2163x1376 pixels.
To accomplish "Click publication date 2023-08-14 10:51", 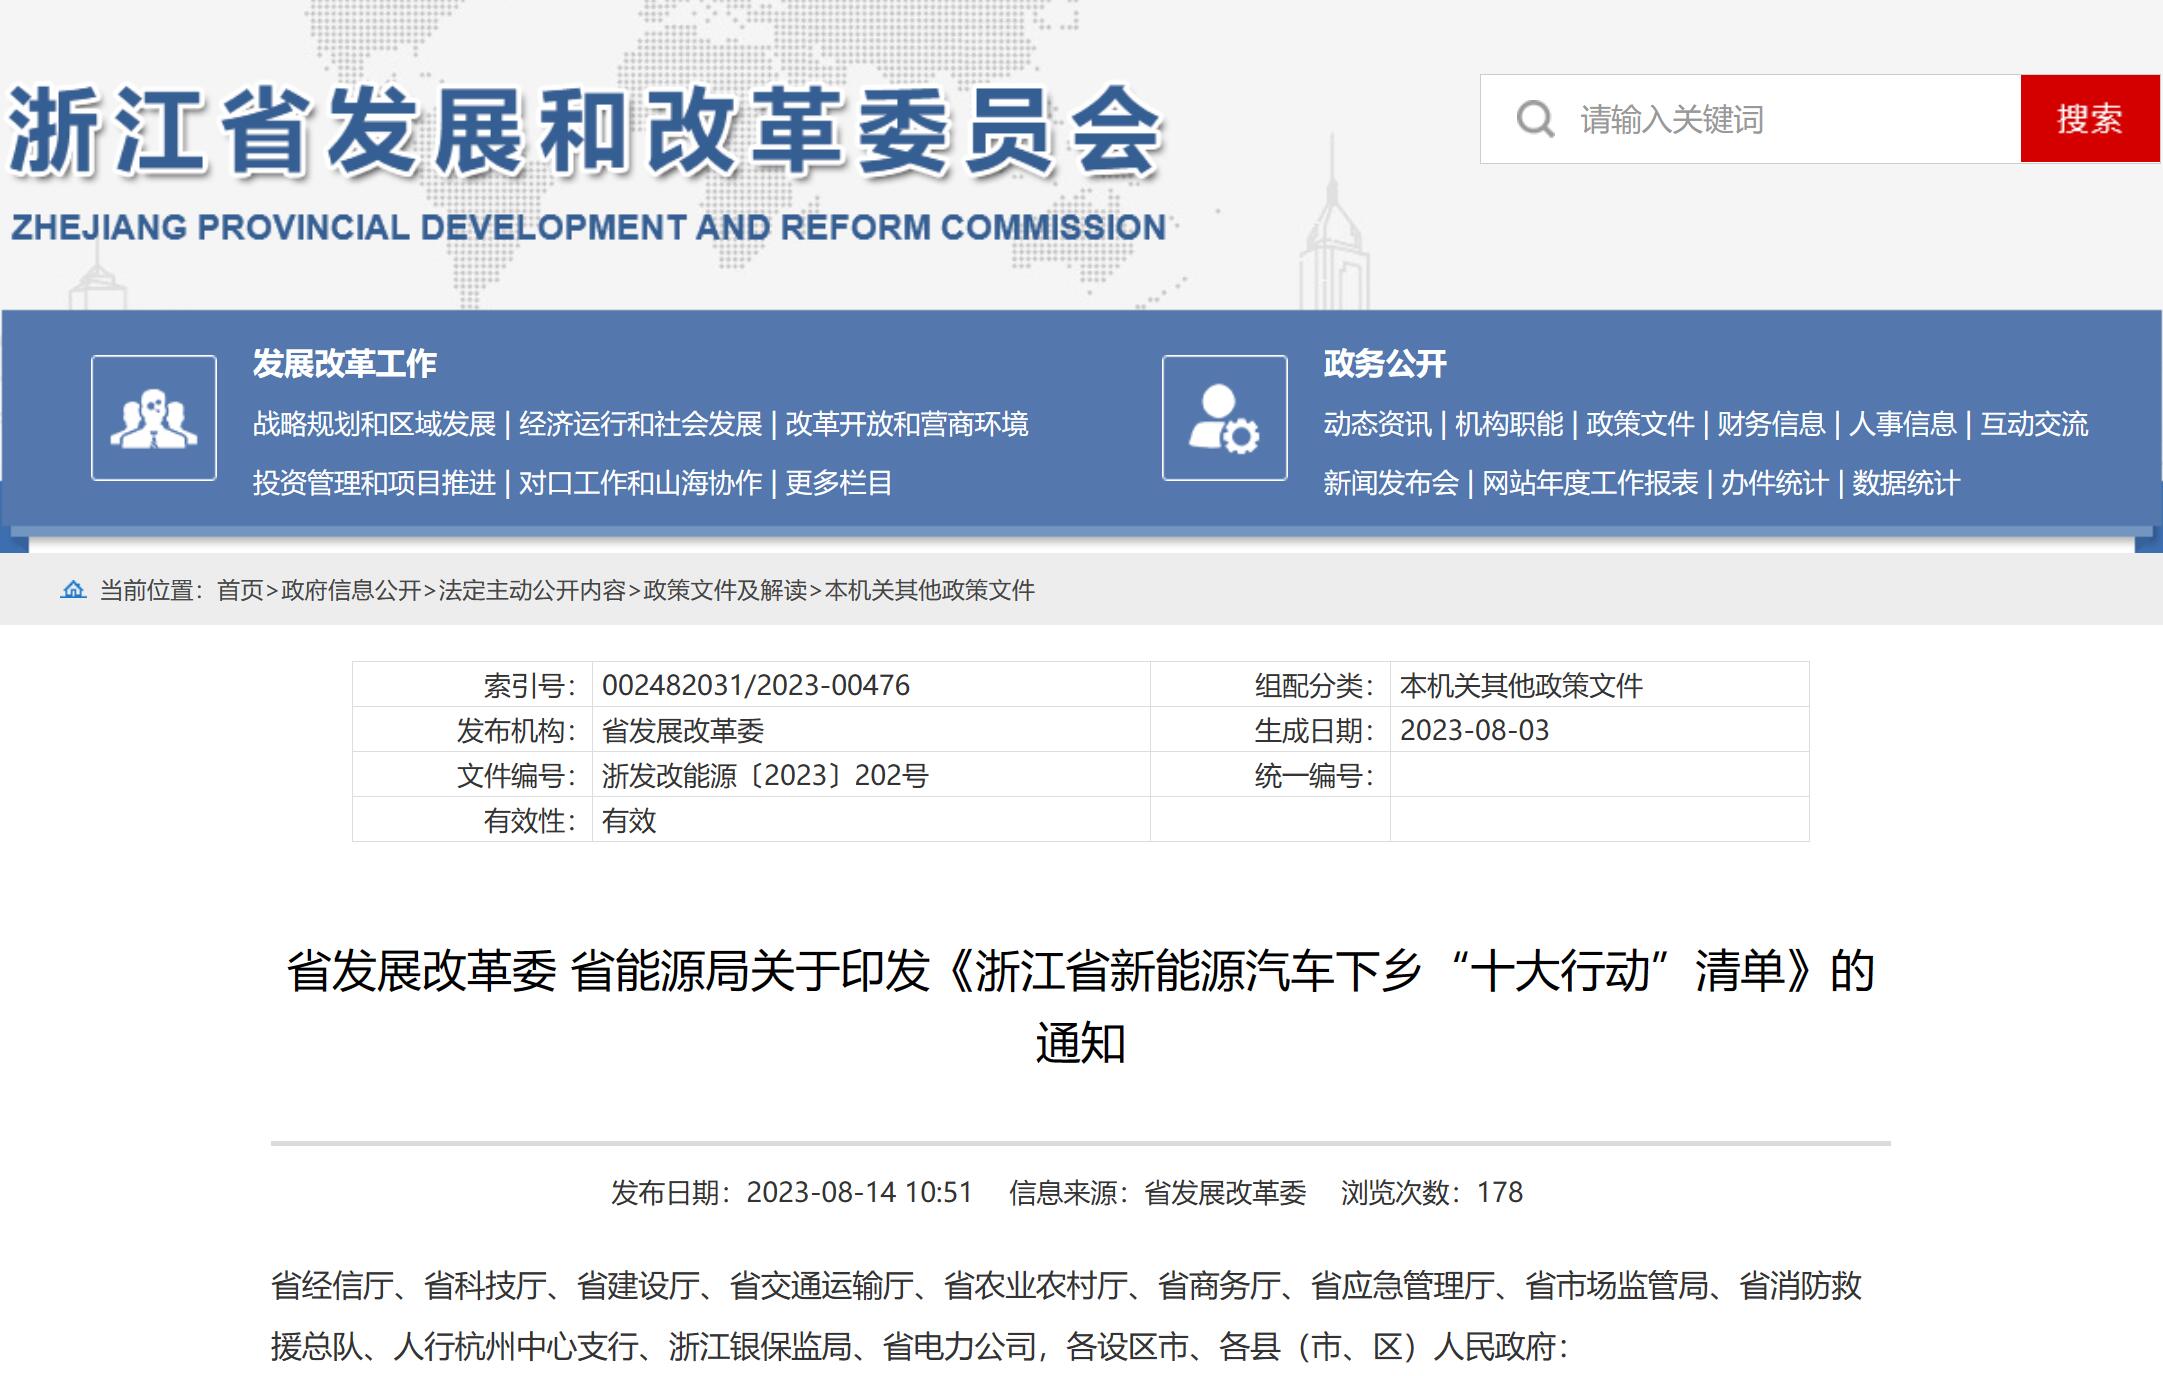I will (x=859, y=1192).
